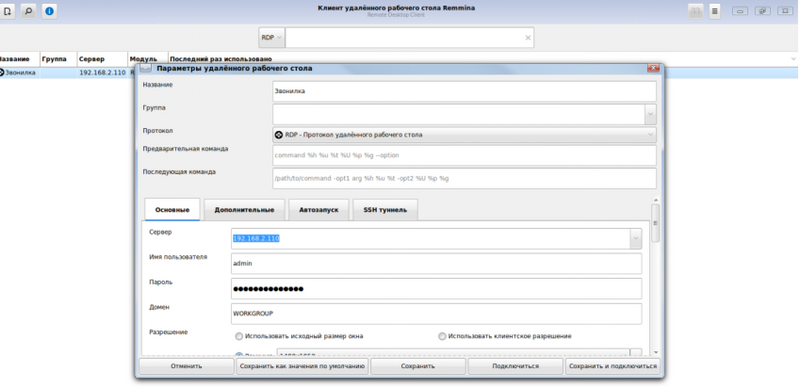Click the dialog window menu button in the title bar
This screenshot has height=387, width=800.
[x=145, y=68]
